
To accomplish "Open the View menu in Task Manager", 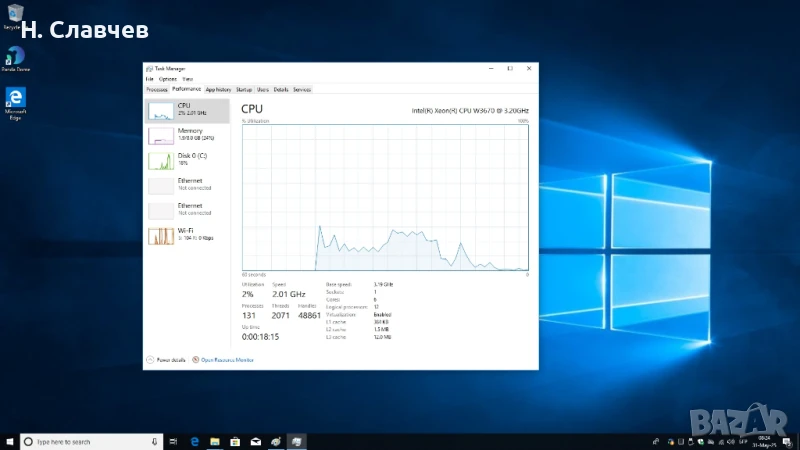I will (187, 78).
